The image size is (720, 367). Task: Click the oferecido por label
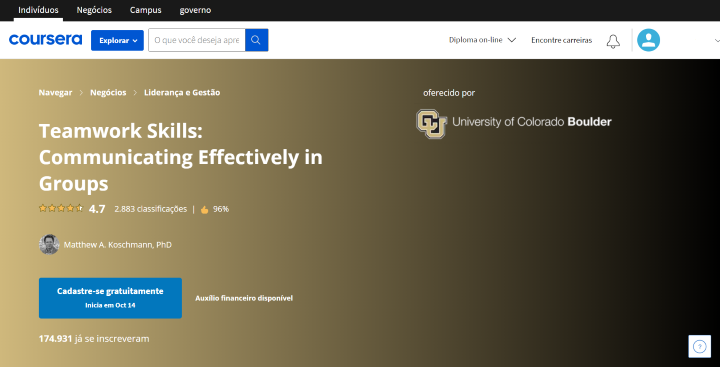tap(449, 93)
